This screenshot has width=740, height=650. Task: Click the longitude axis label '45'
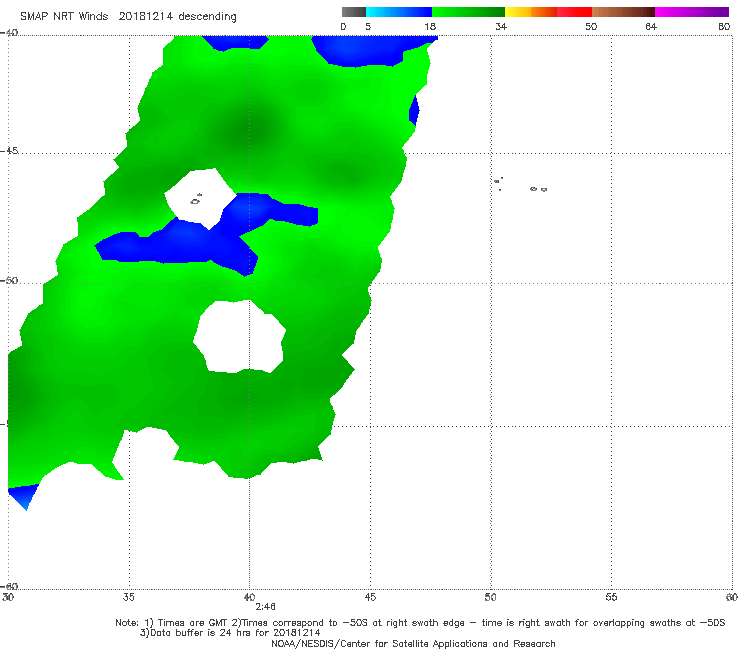click(x=370, y=597)
